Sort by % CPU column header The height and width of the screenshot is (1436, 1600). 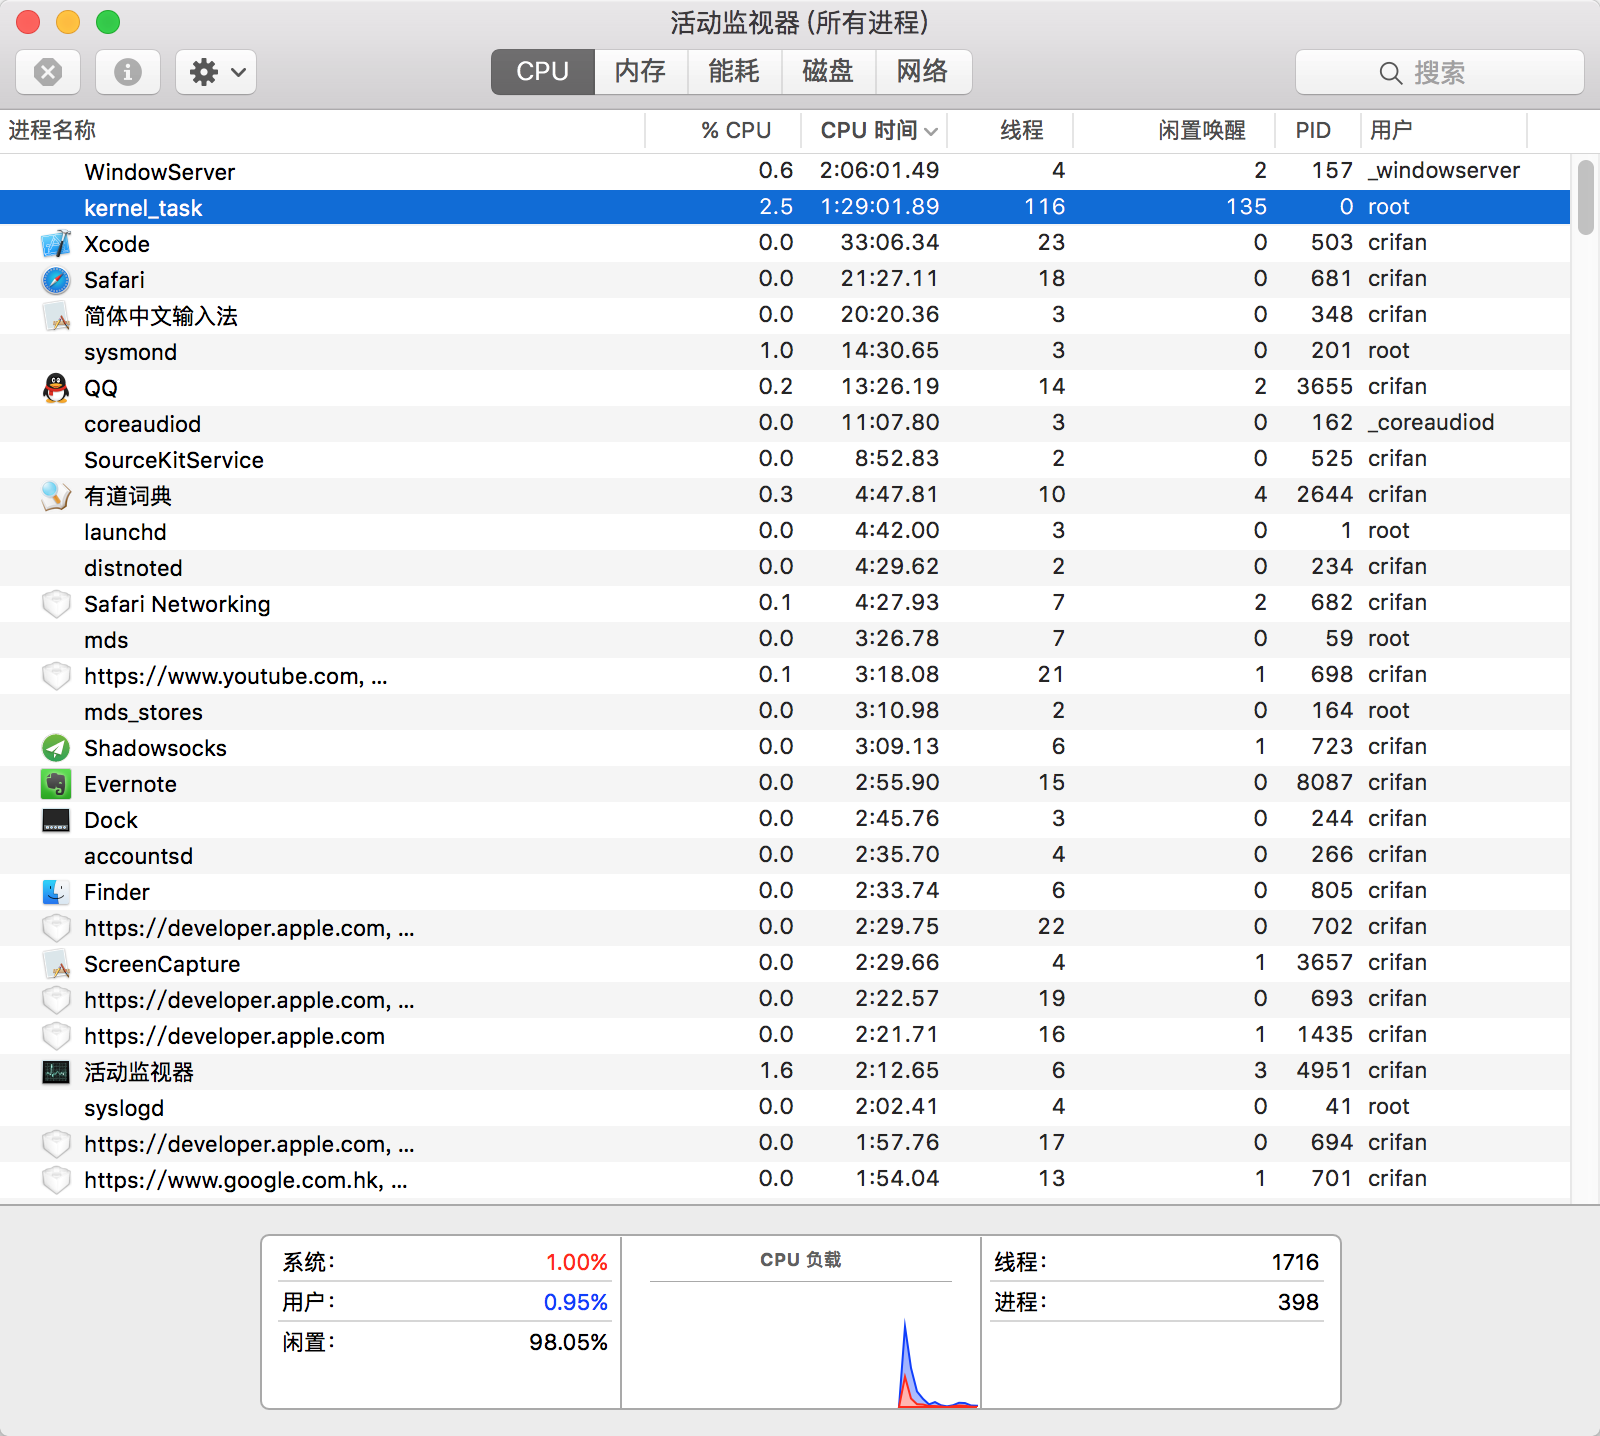click(723, 131)
